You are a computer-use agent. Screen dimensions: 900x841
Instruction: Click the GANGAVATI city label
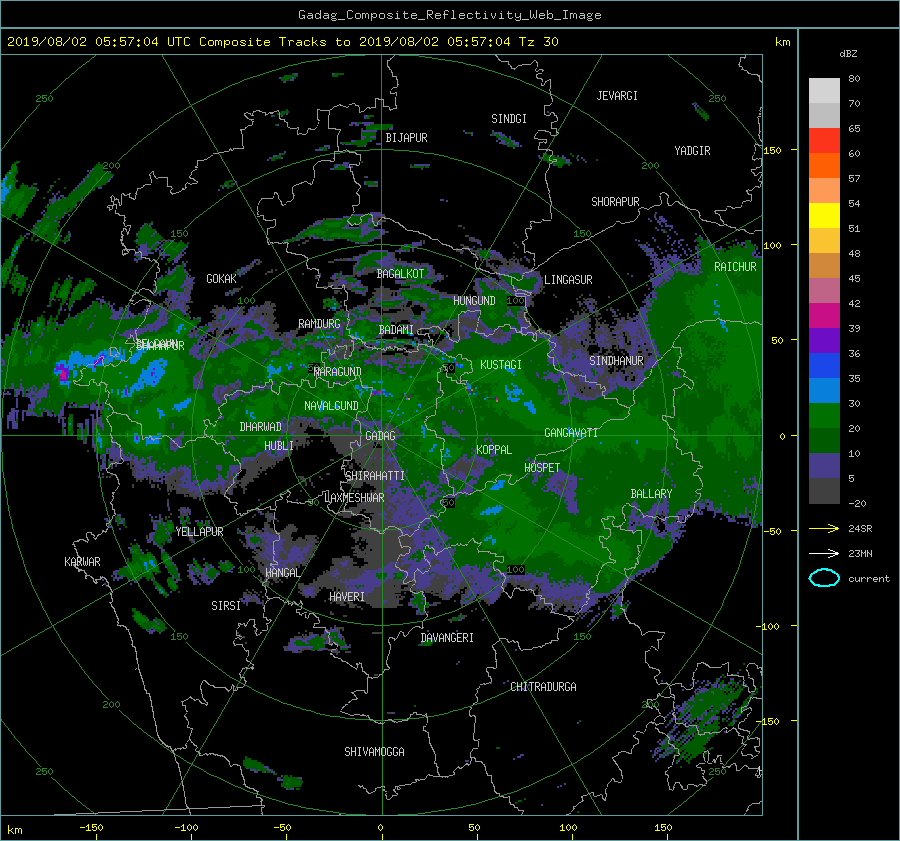click(571, 432)
